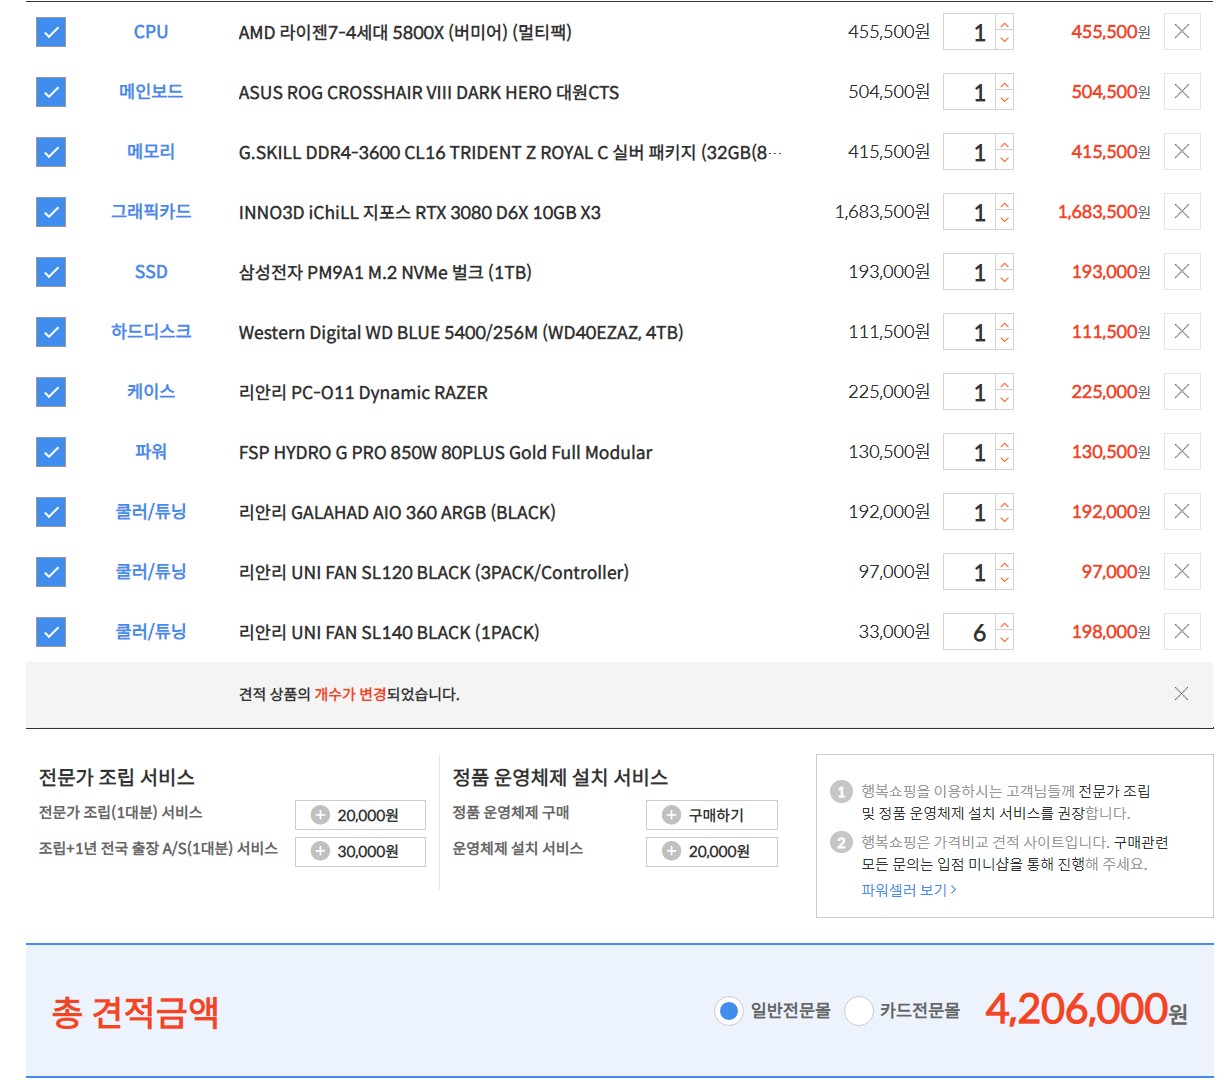Add 전문가 조립 service for 20,000원
1222x1080 pixels.
[360, 815]
